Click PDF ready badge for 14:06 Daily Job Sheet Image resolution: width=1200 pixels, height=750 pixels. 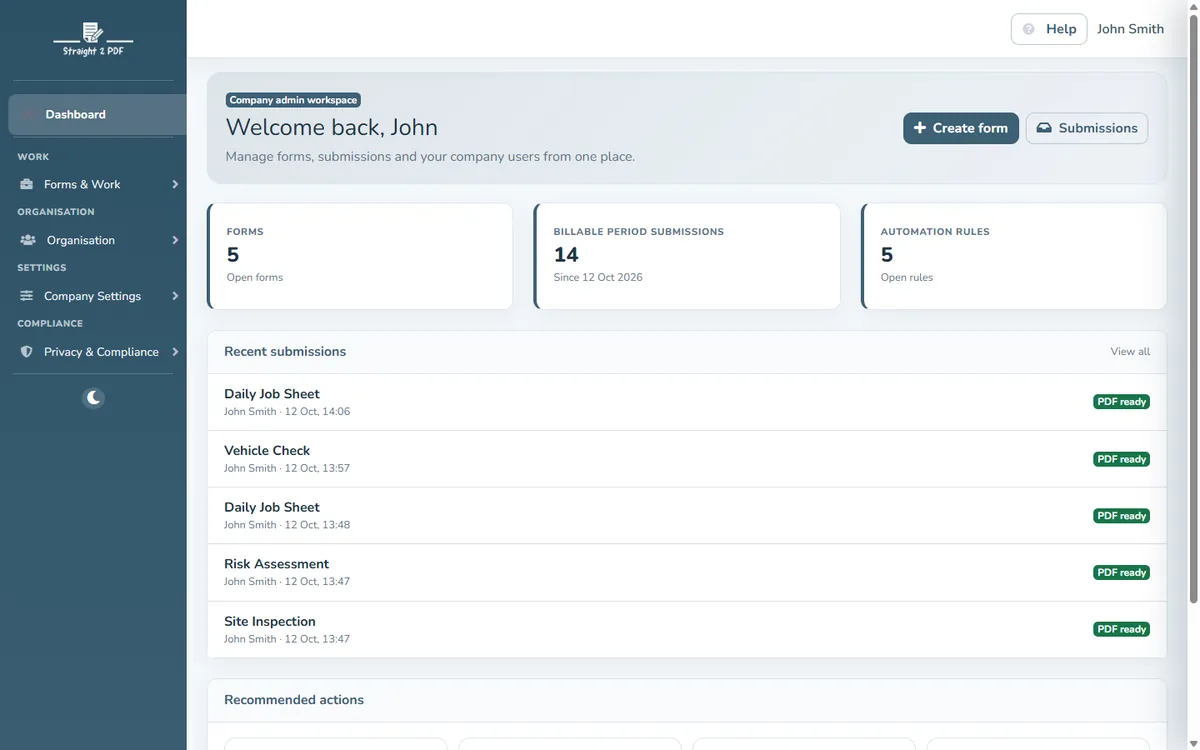click(1121, 402)
